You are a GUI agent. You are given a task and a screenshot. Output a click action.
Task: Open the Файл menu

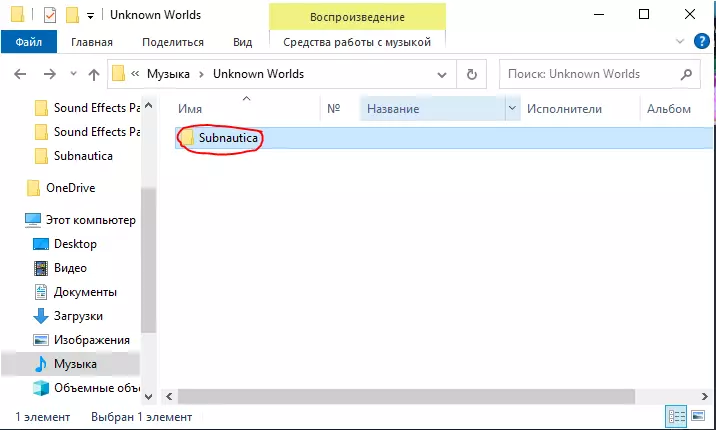[29, 42]
